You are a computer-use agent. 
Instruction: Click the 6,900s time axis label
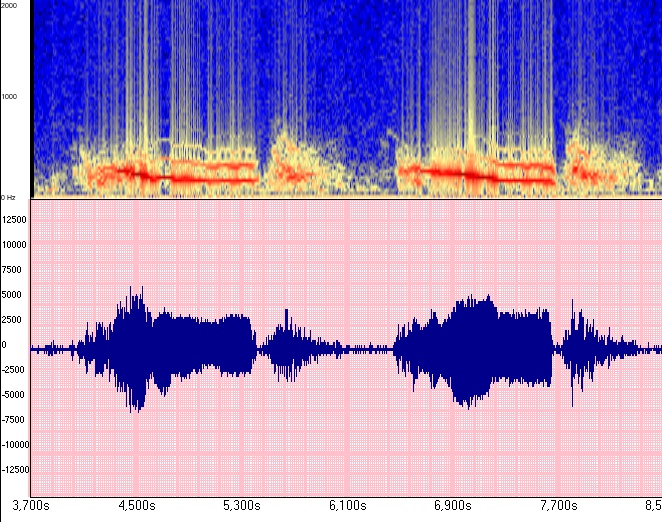point(453,505)
